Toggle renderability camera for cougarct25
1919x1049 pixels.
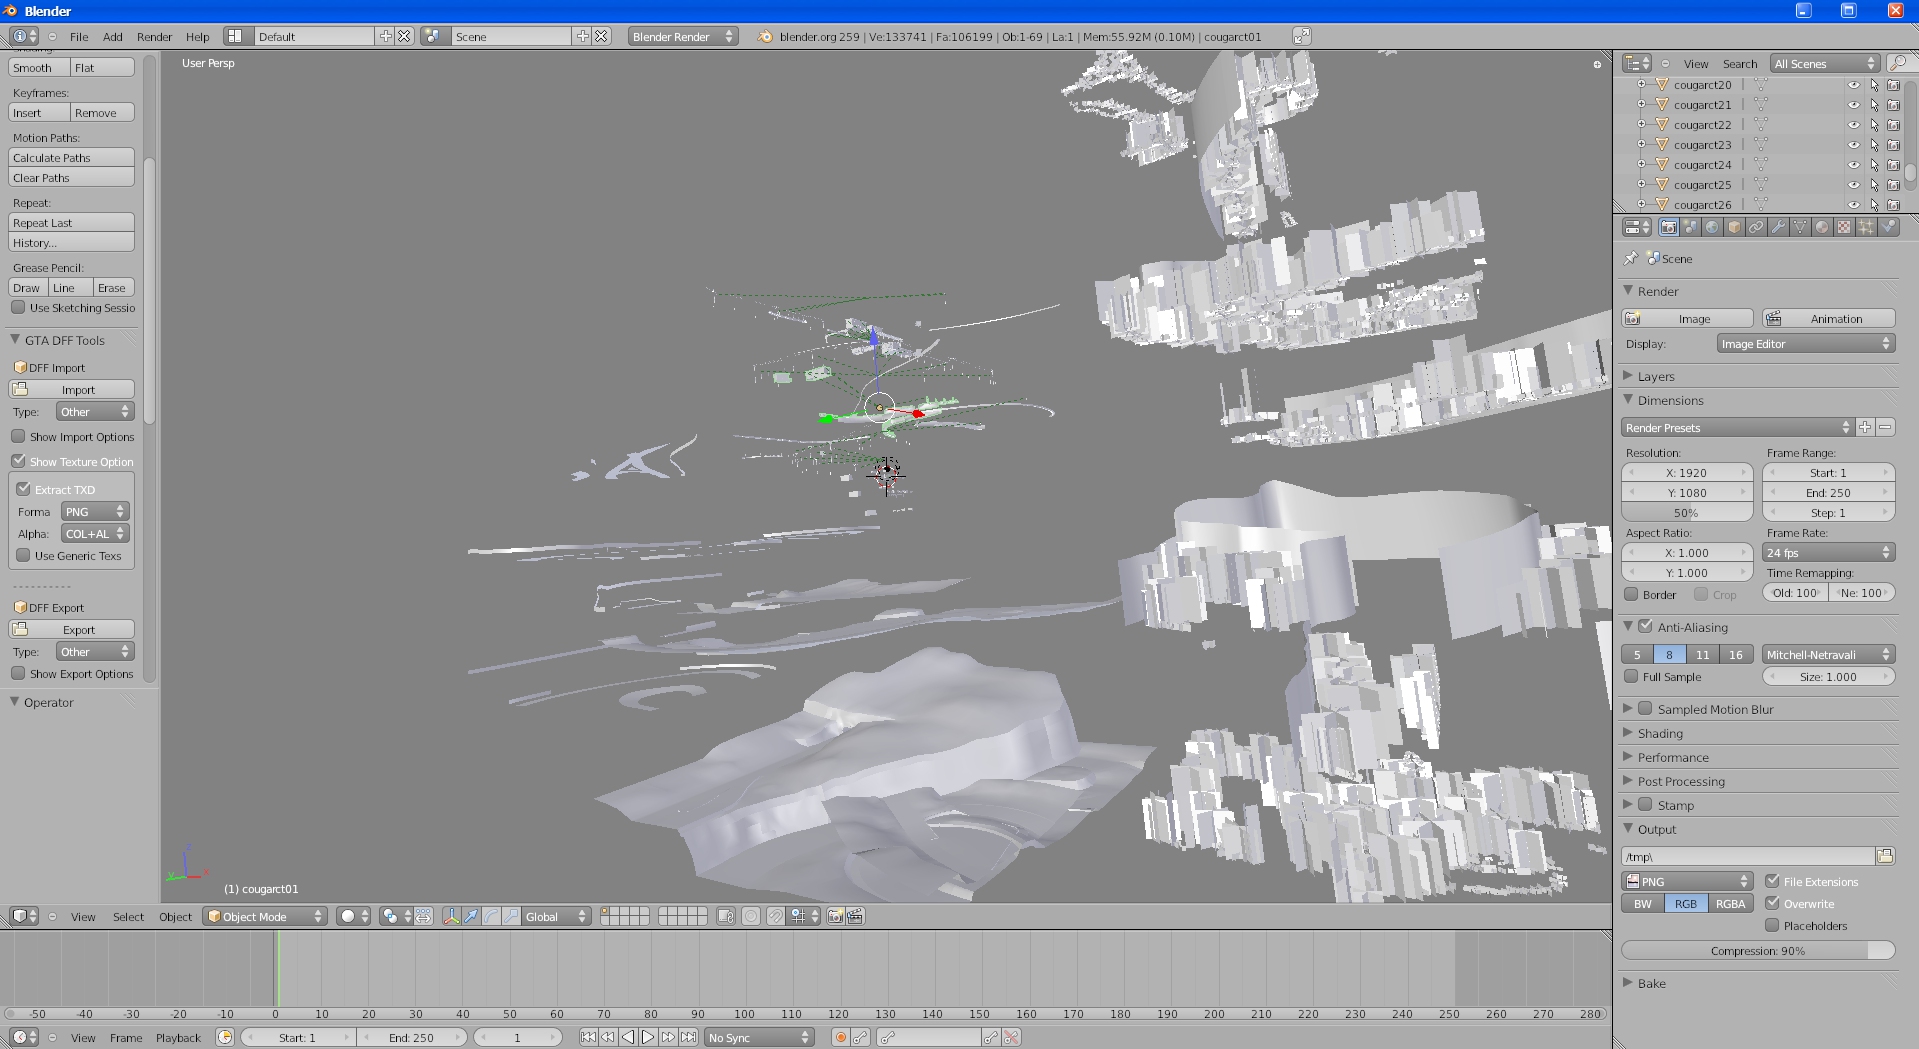click(1893, 185)
